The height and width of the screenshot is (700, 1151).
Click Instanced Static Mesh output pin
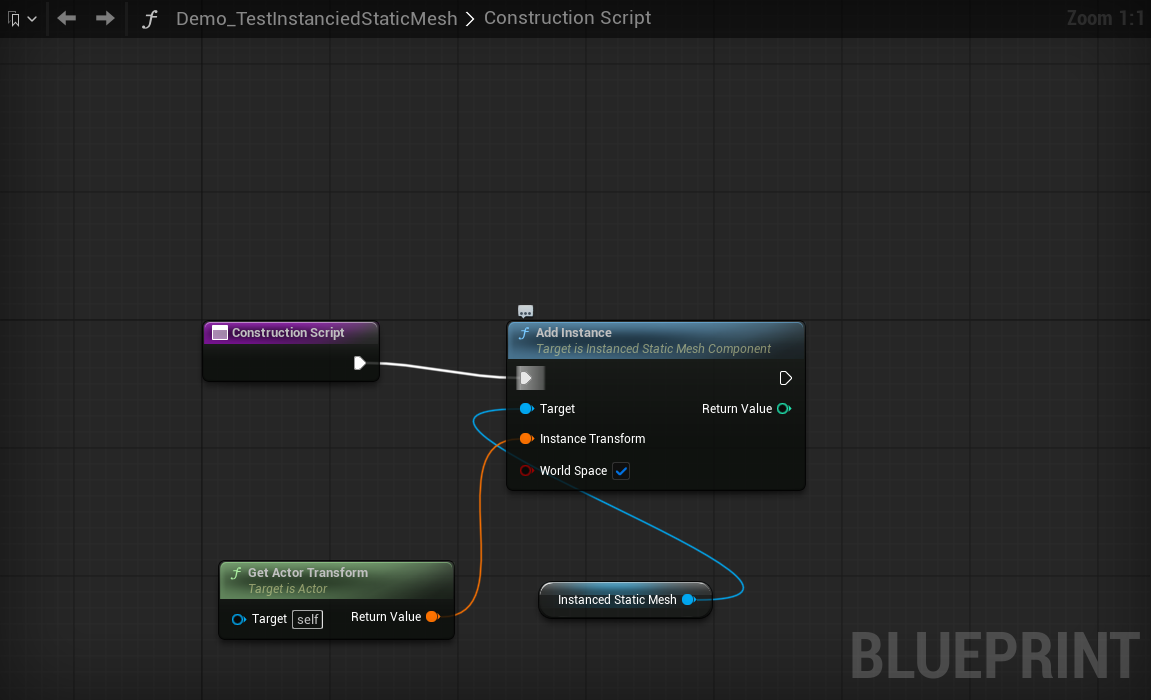(689, 599)
